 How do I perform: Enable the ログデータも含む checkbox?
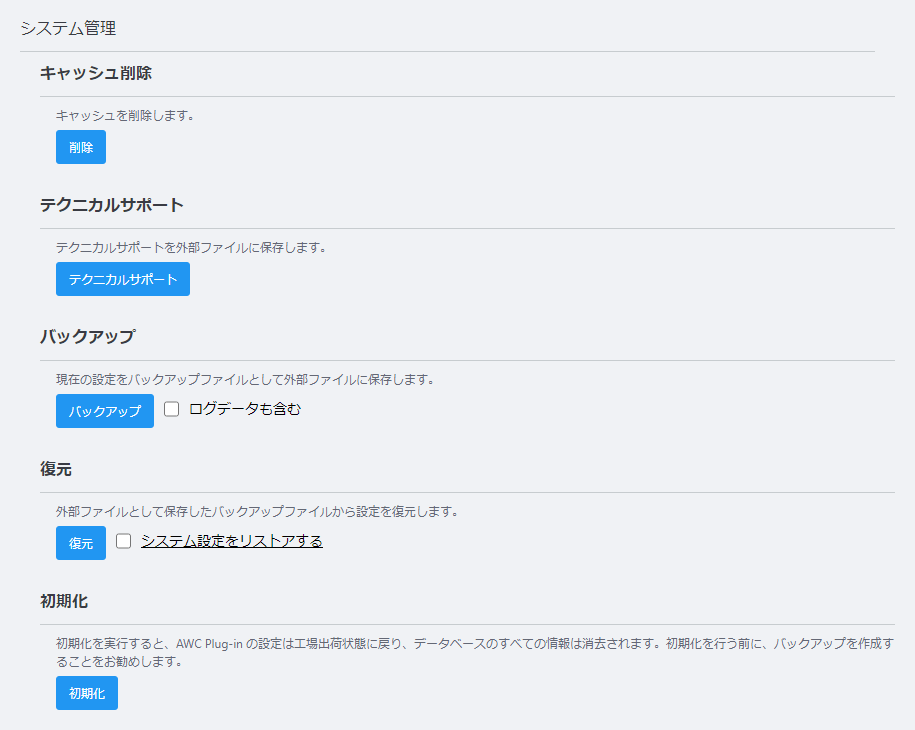[172, 409]
